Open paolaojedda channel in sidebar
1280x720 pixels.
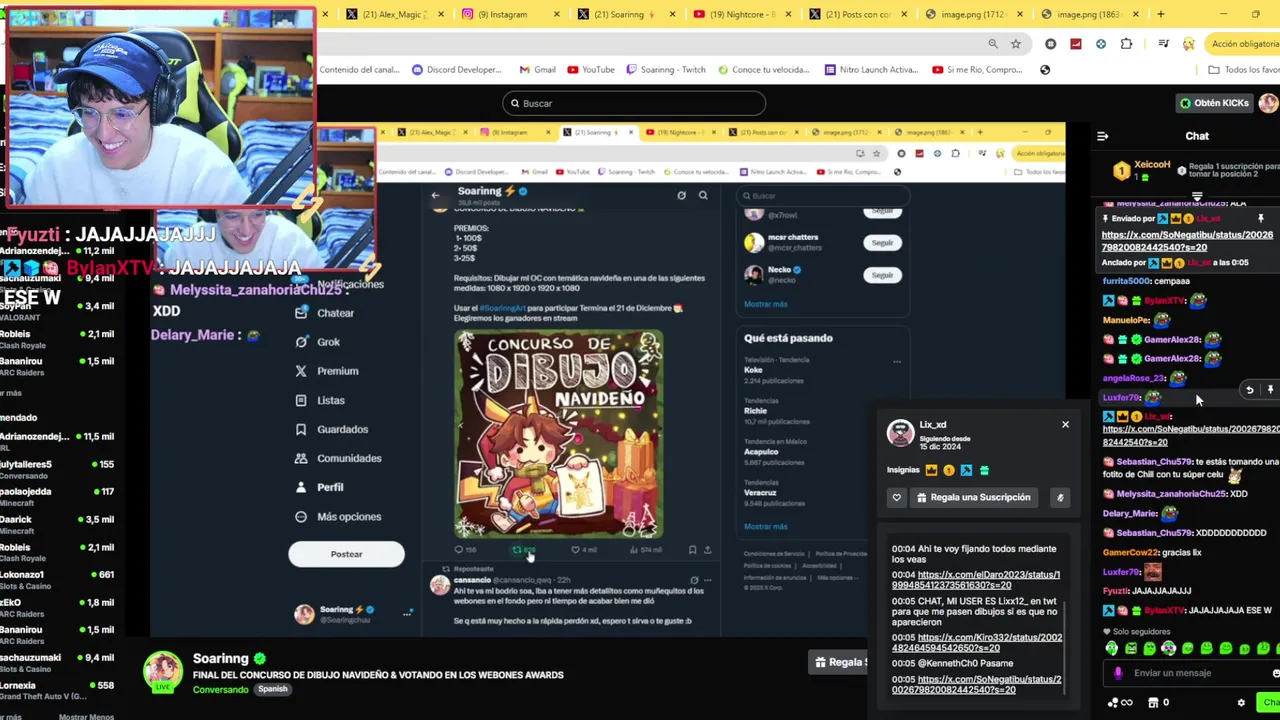point(57,497)
